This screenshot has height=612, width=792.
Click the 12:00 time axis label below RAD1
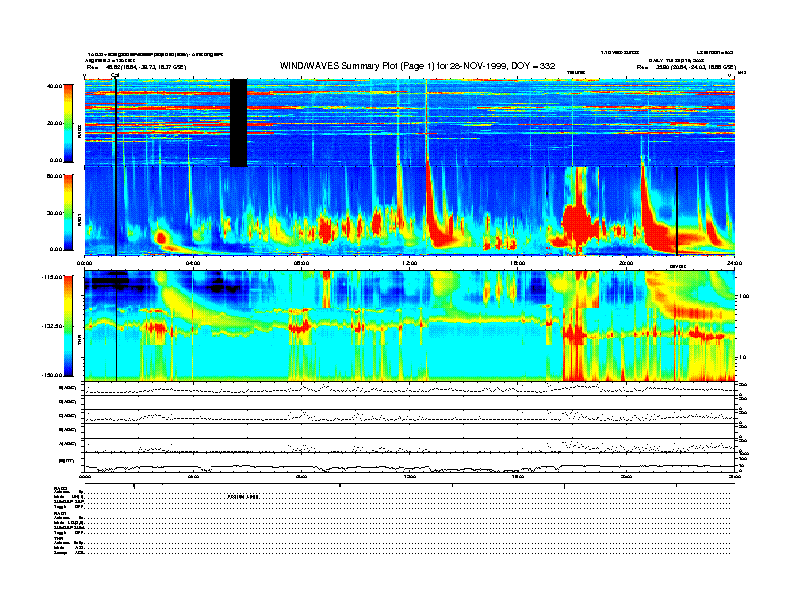coord(410,263)
